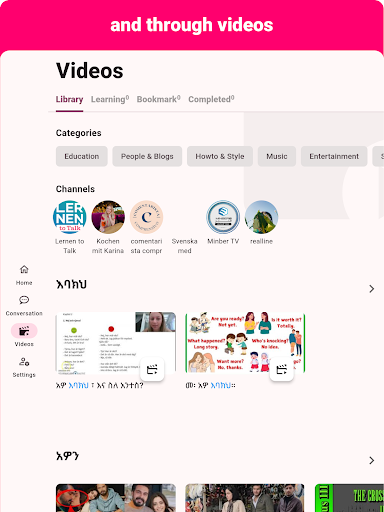Click the Settings label in sidebar

coord(24,375)
